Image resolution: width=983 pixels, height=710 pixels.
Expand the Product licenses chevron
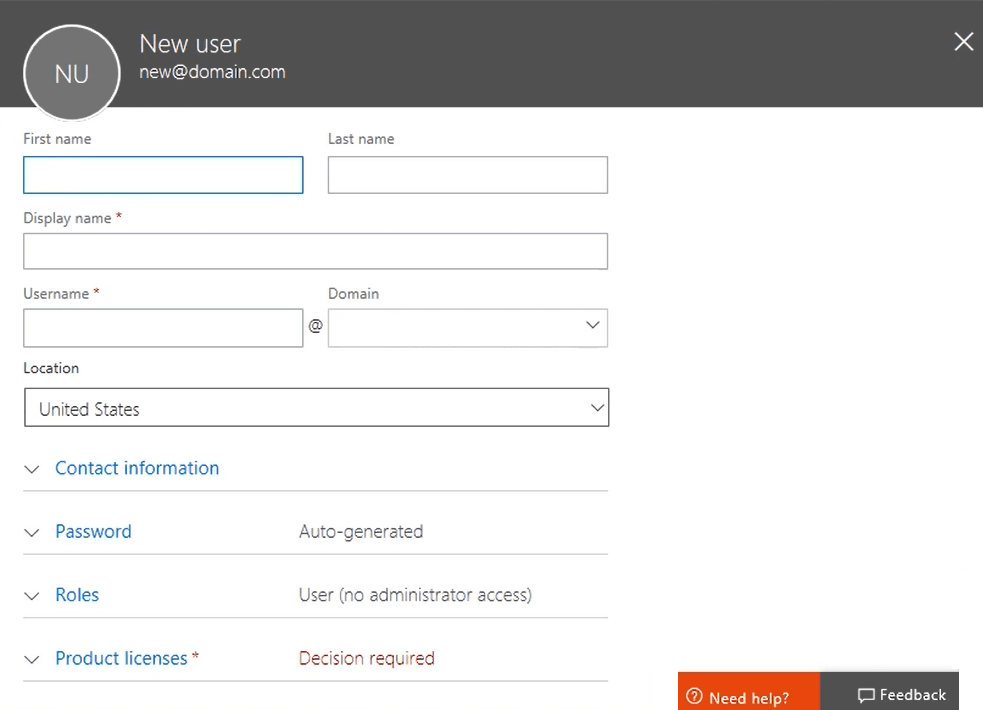(32, 659)
